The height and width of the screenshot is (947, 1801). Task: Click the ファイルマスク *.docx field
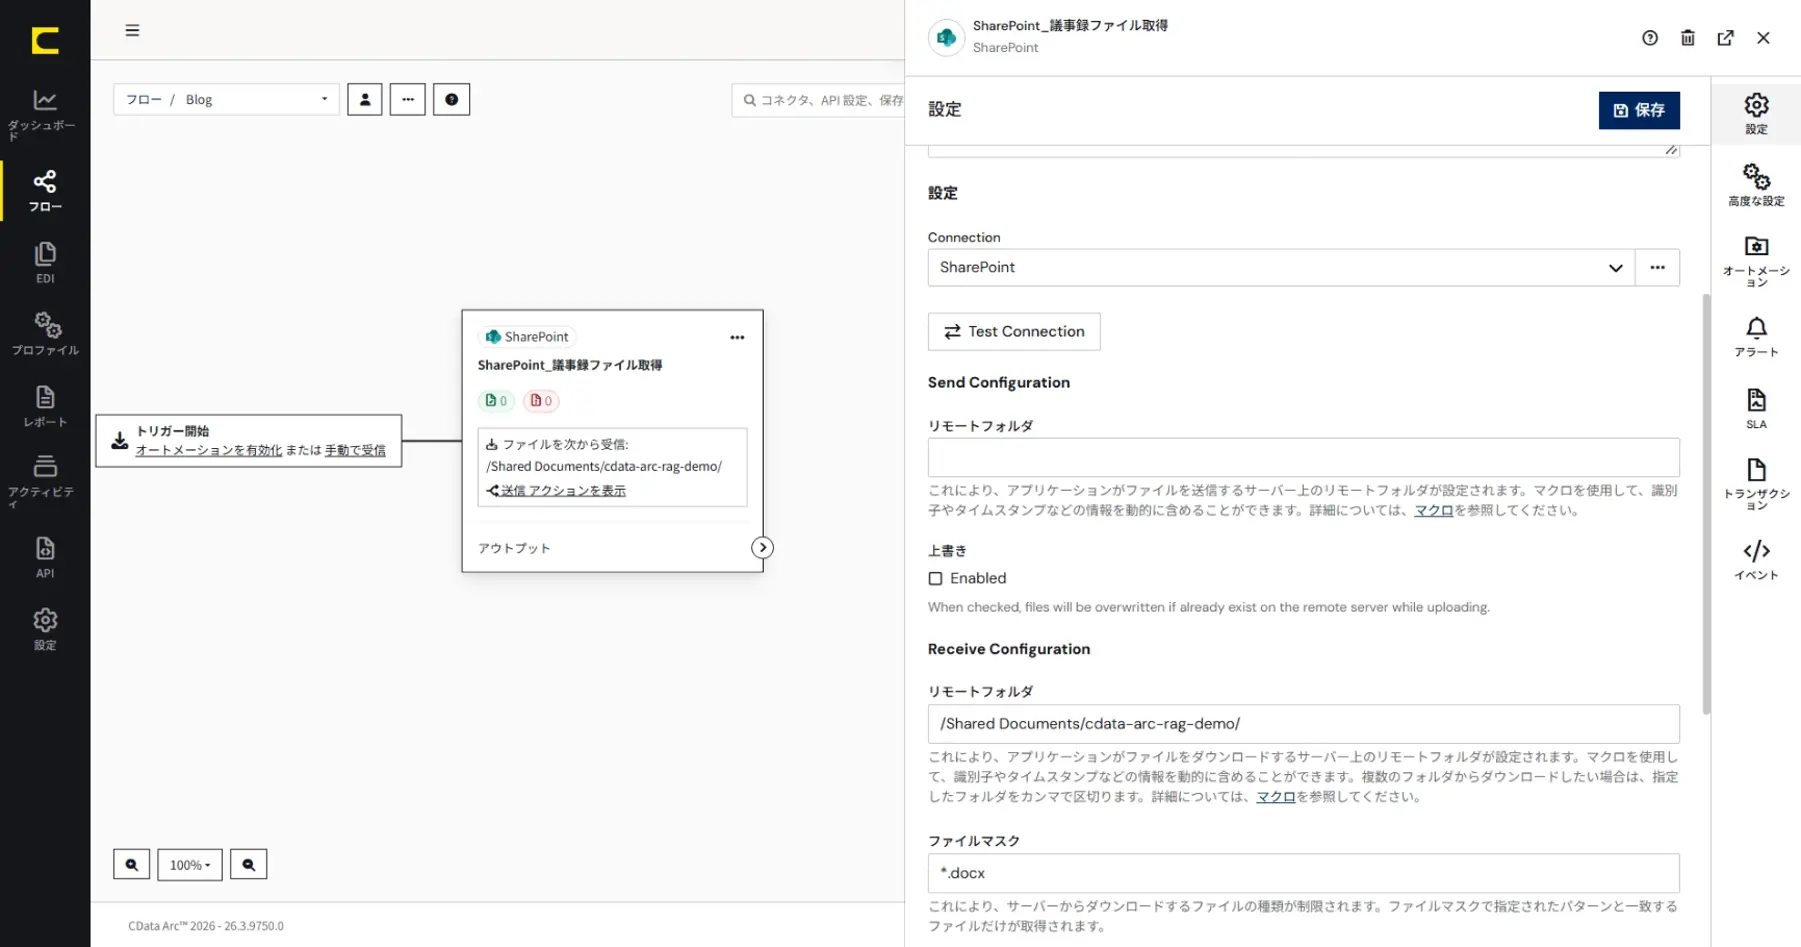coord(1304,873)
